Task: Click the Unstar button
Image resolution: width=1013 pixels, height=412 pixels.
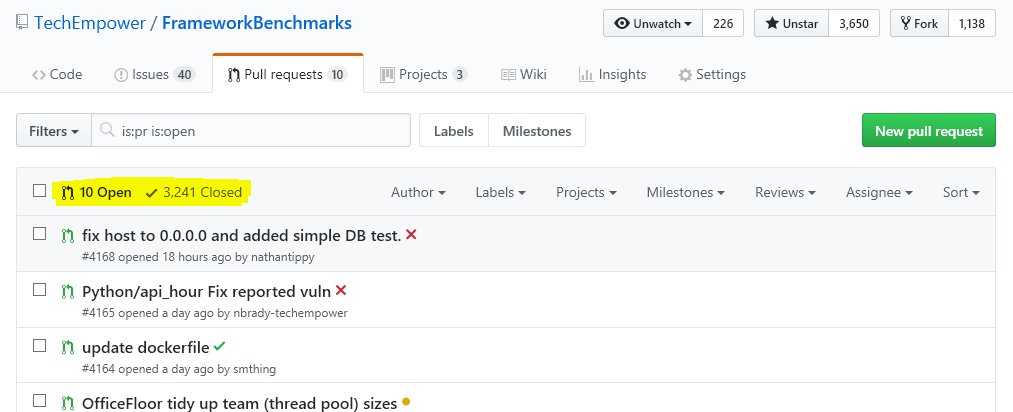Action: point(791,23)
